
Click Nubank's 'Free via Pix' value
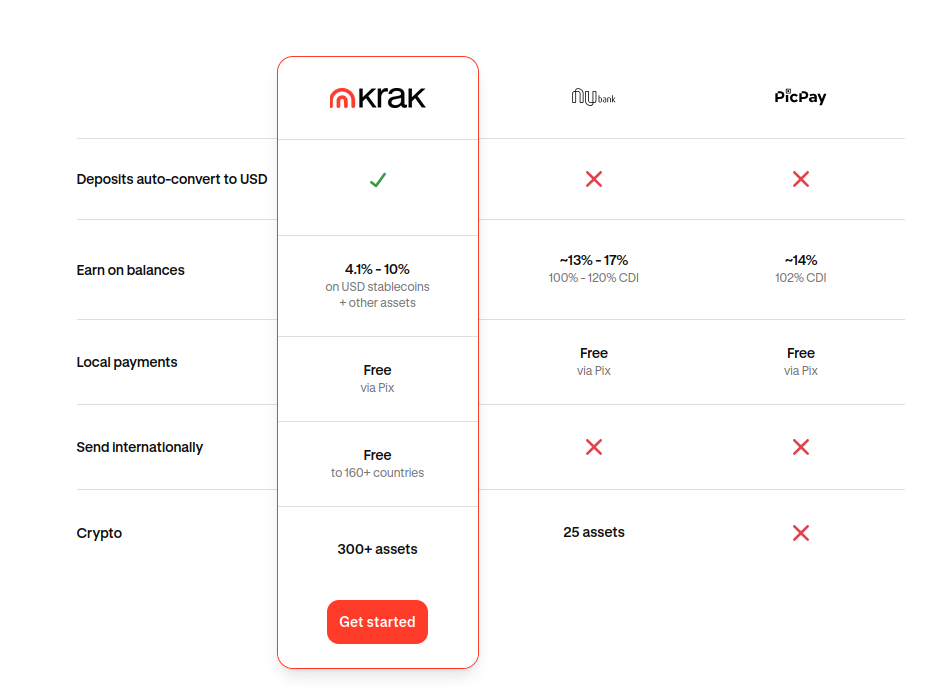click(594, 362)
